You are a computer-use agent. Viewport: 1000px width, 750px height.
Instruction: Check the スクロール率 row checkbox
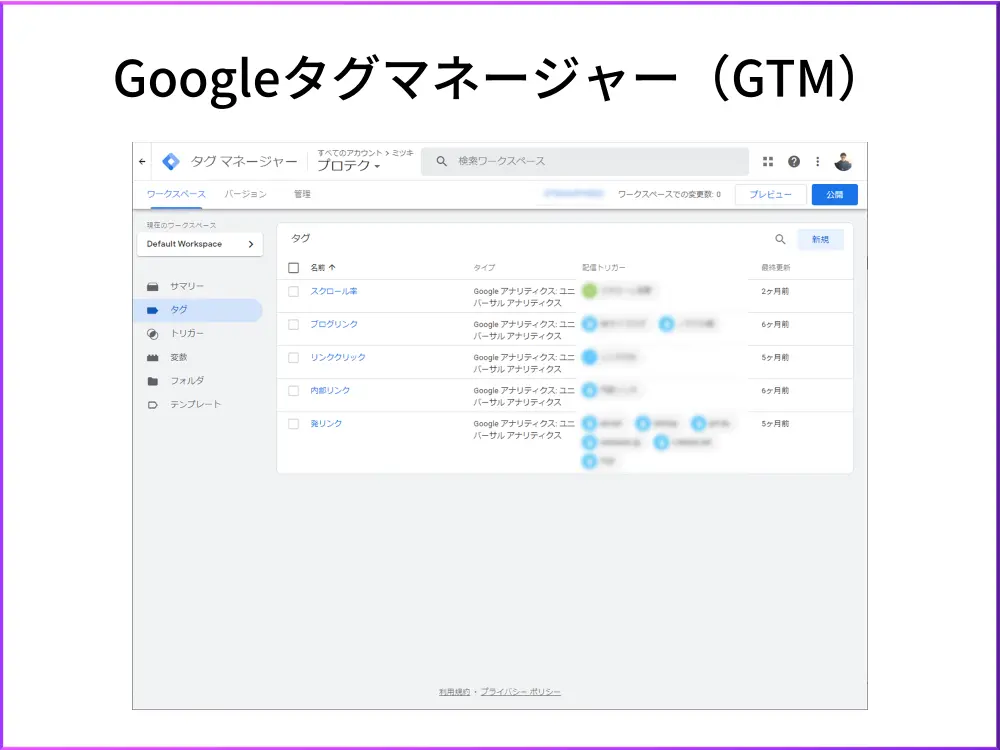pyautogui.click(x=293, y=291)
